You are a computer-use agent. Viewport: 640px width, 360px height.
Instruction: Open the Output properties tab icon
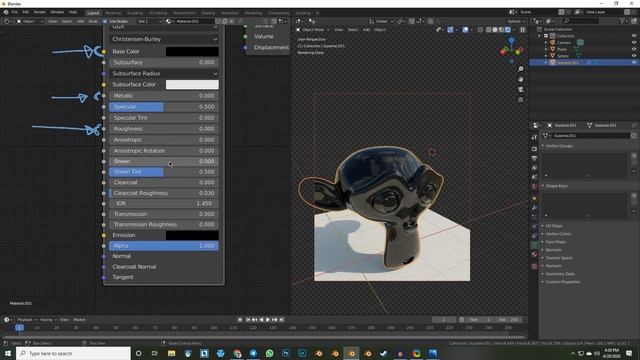point(534,158)
